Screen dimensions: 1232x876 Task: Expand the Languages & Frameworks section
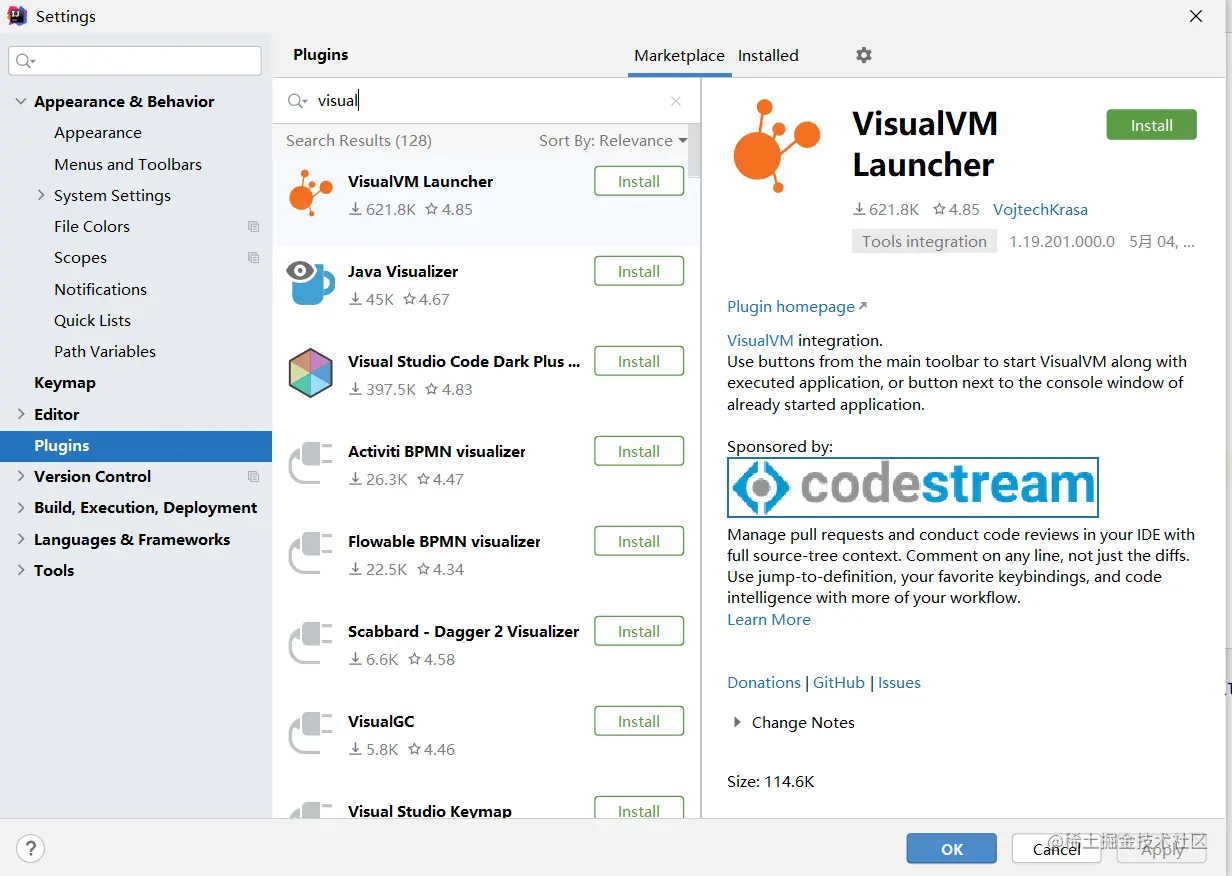pyautogui.click(x=21, y=539)
